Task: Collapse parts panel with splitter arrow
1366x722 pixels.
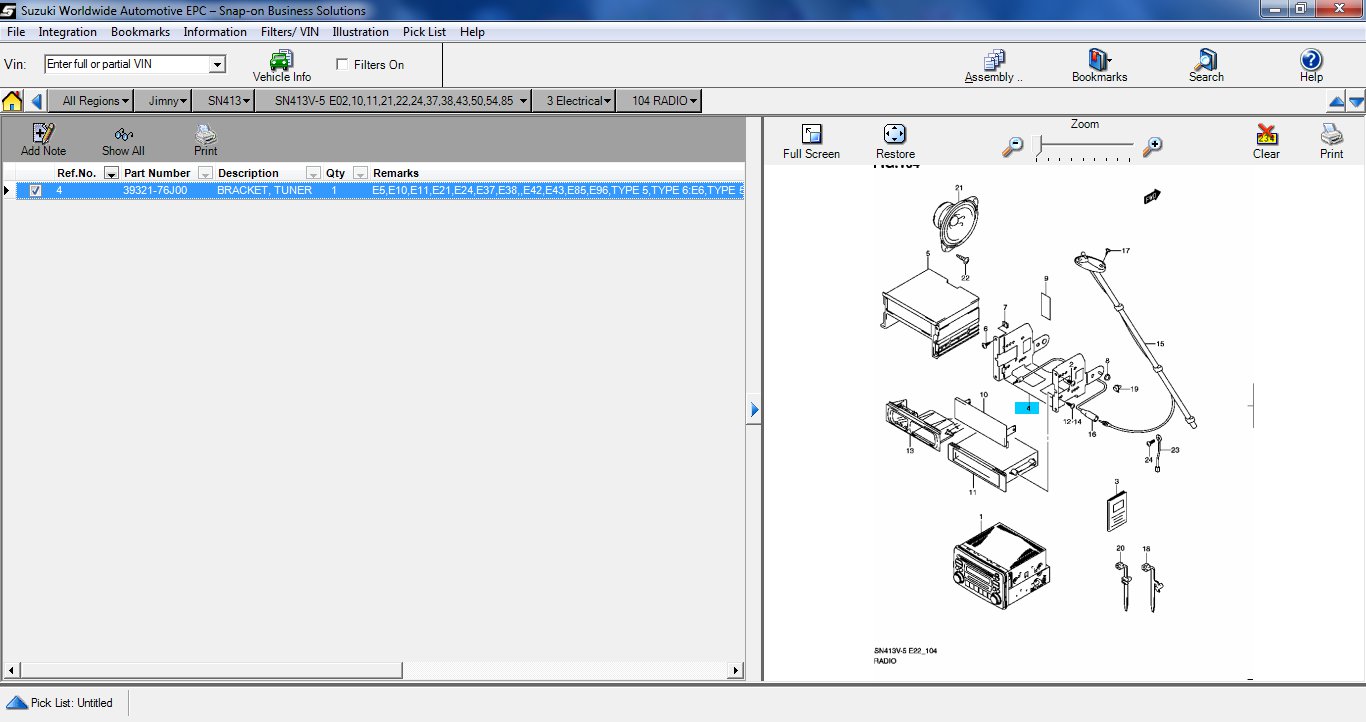Action: (754, 409)
